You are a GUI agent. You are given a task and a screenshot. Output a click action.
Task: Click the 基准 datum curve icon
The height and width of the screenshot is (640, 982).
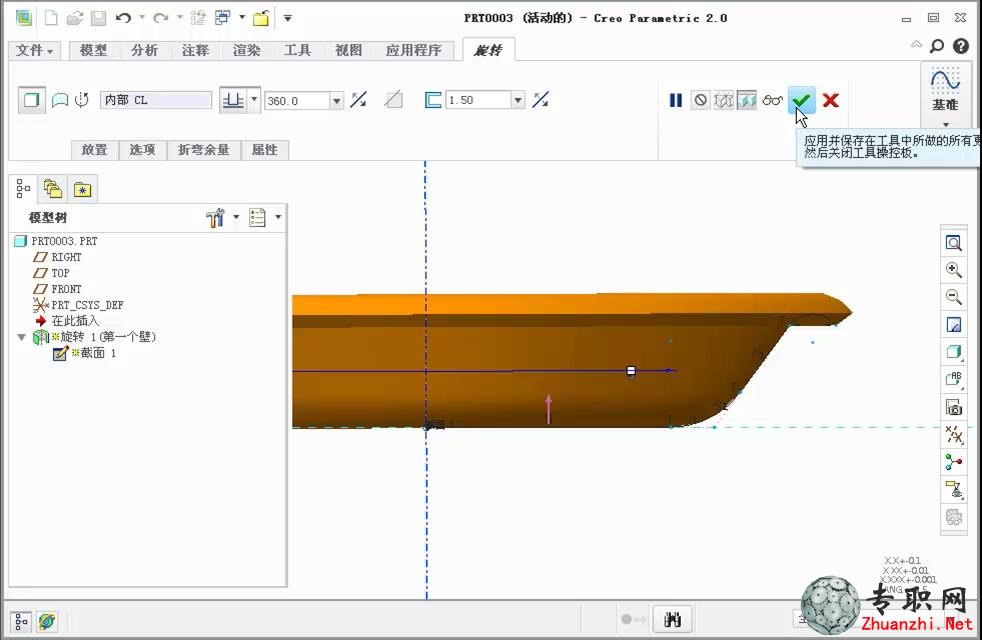click(x=944, y=81)
